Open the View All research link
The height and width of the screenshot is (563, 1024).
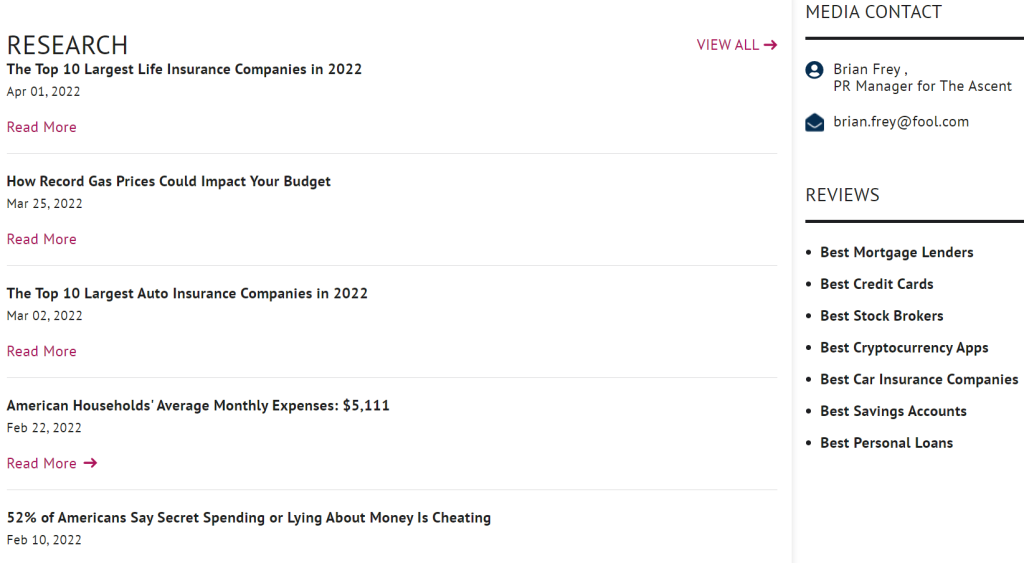click(737, 45)
